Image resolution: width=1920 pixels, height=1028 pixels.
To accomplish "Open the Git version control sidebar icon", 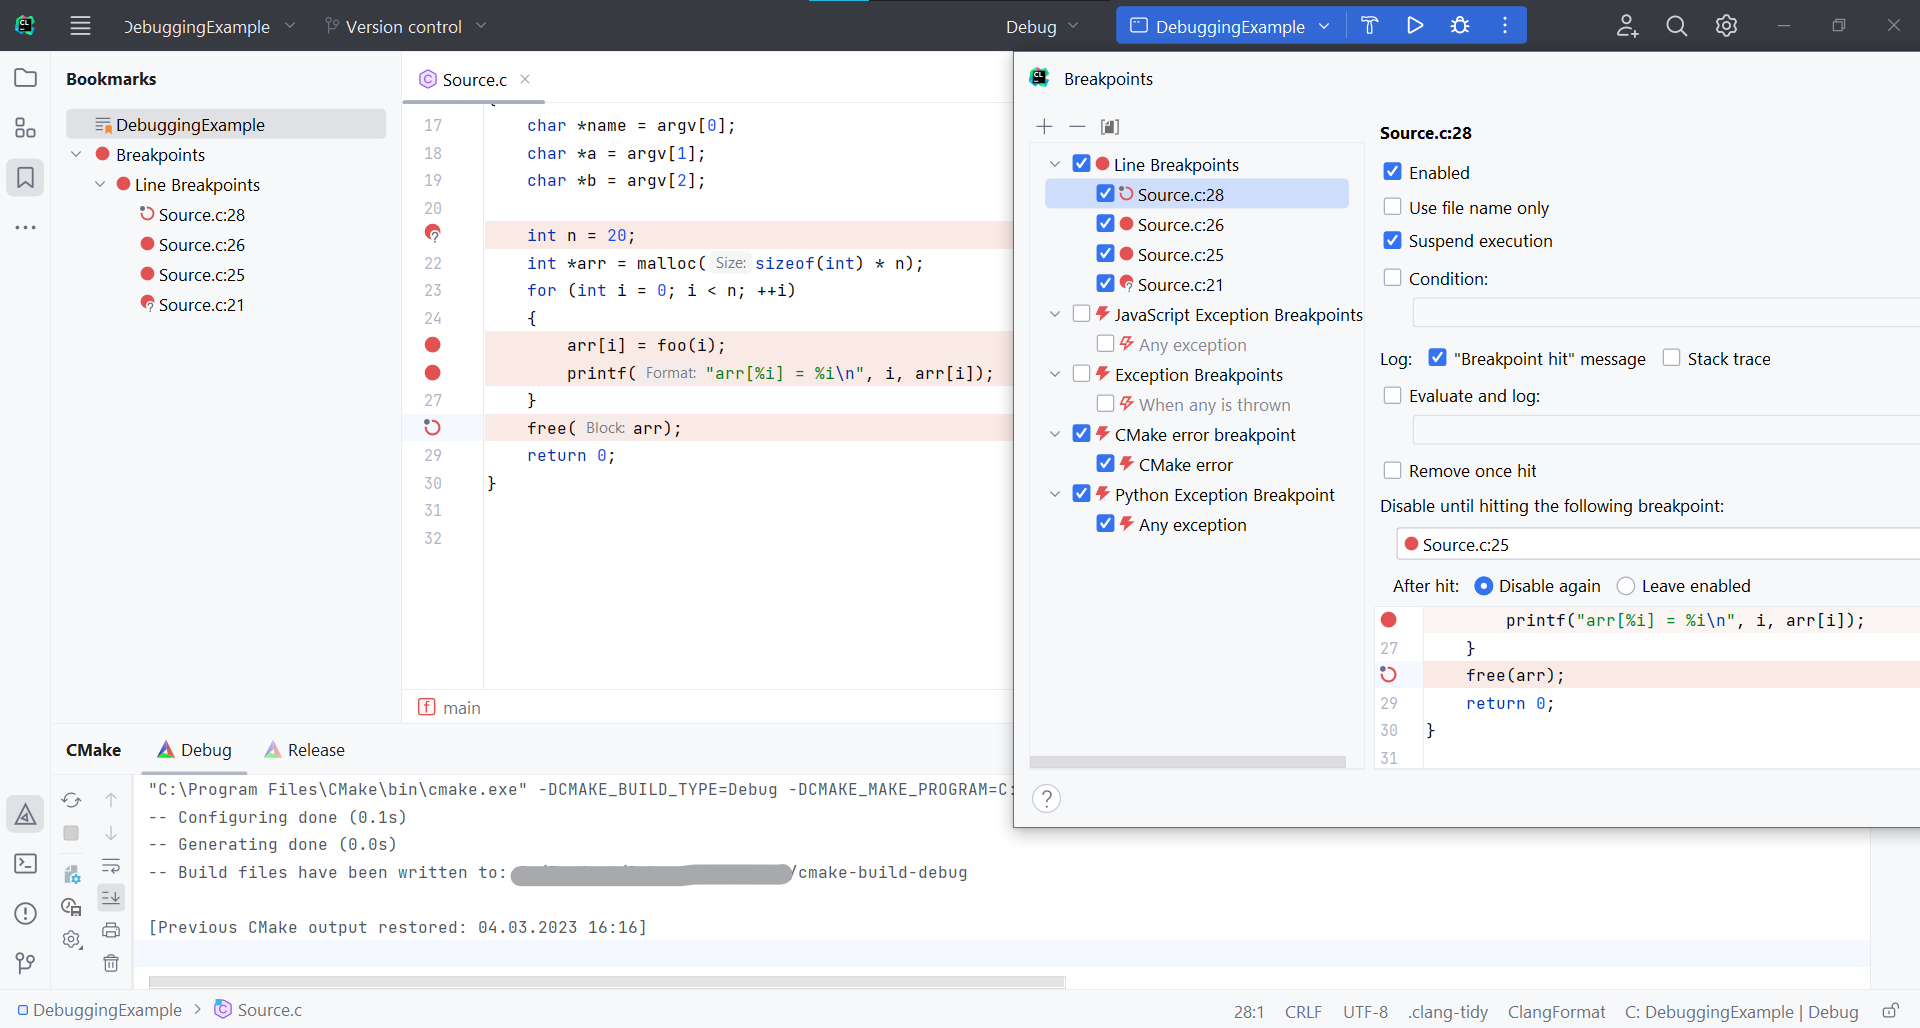I will pos(26,963).
